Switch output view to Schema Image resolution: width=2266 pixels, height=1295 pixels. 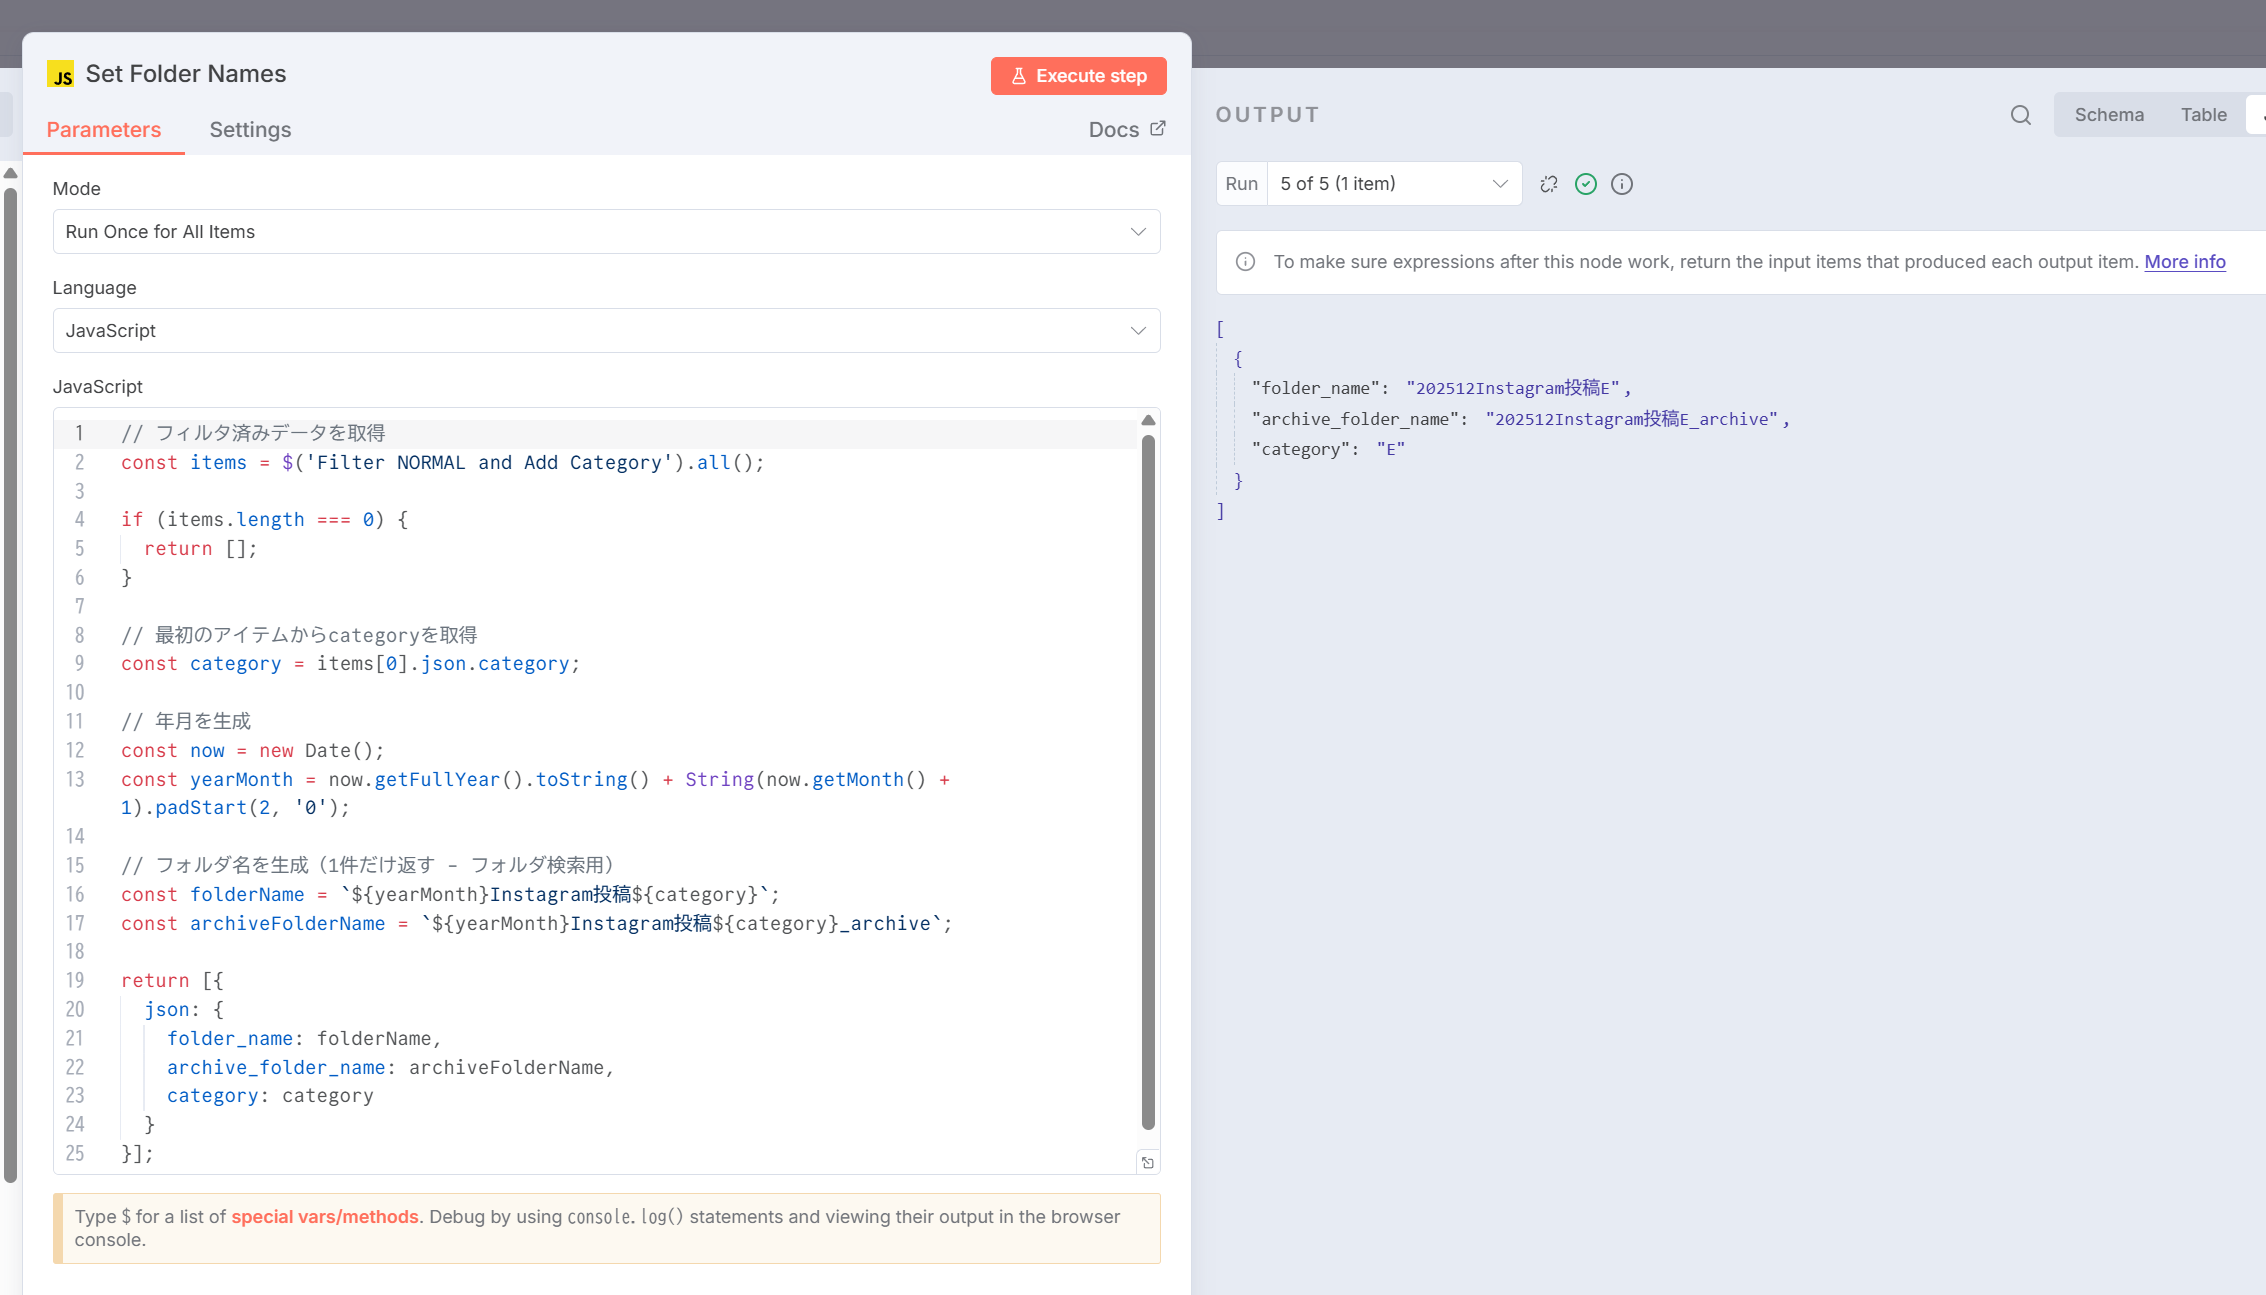pos(2109,115)
